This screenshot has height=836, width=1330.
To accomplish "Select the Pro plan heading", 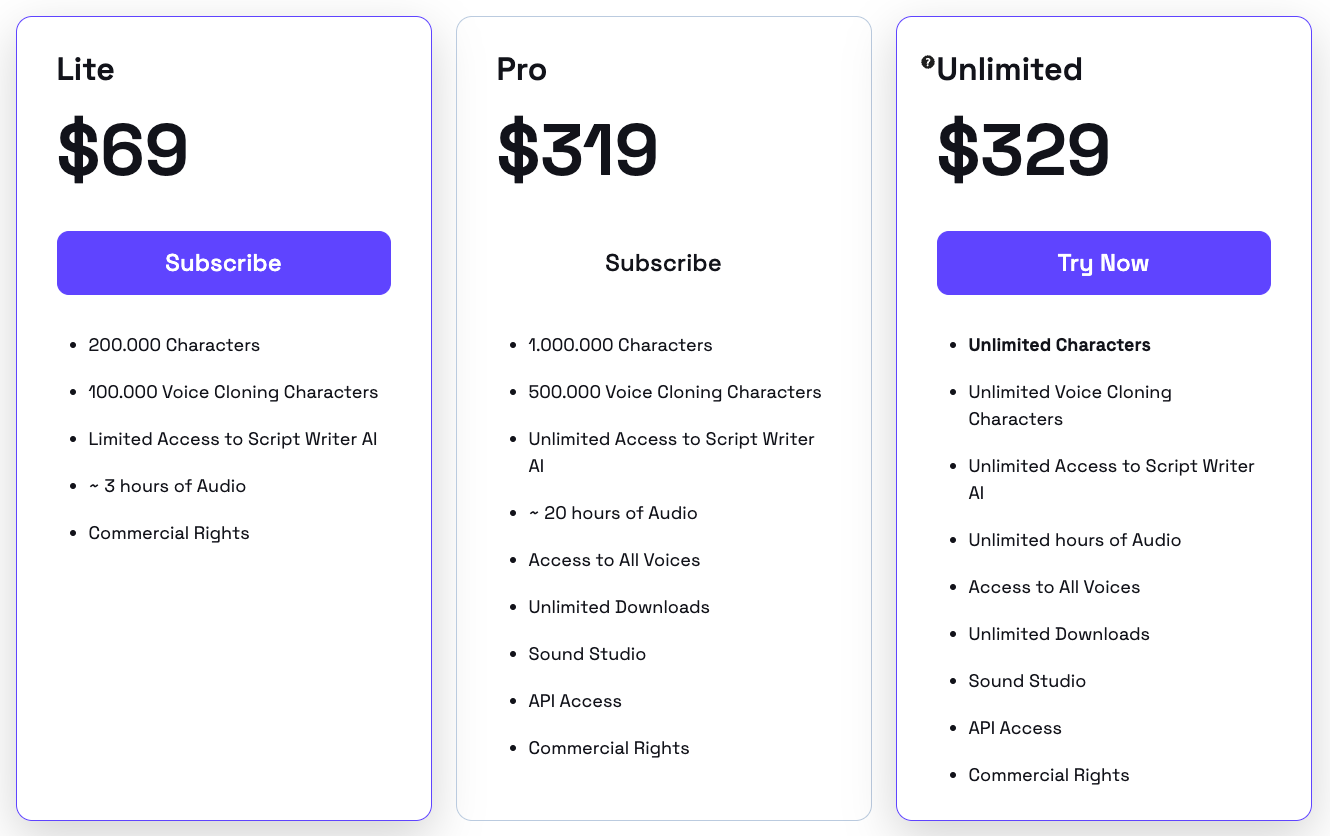I will 522,69.
